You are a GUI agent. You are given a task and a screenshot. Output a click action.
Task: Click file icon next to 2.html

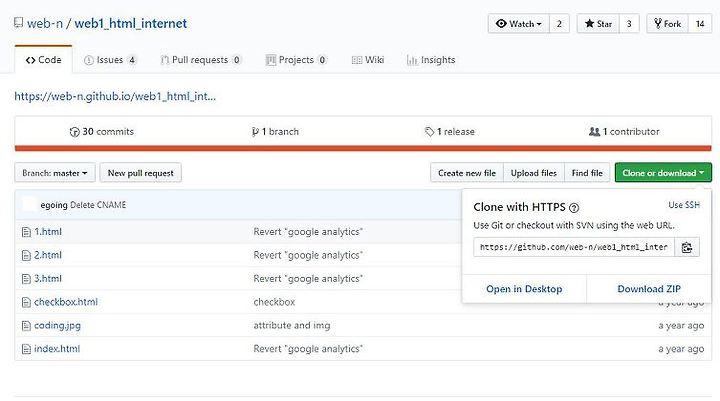tap(26, 255)
